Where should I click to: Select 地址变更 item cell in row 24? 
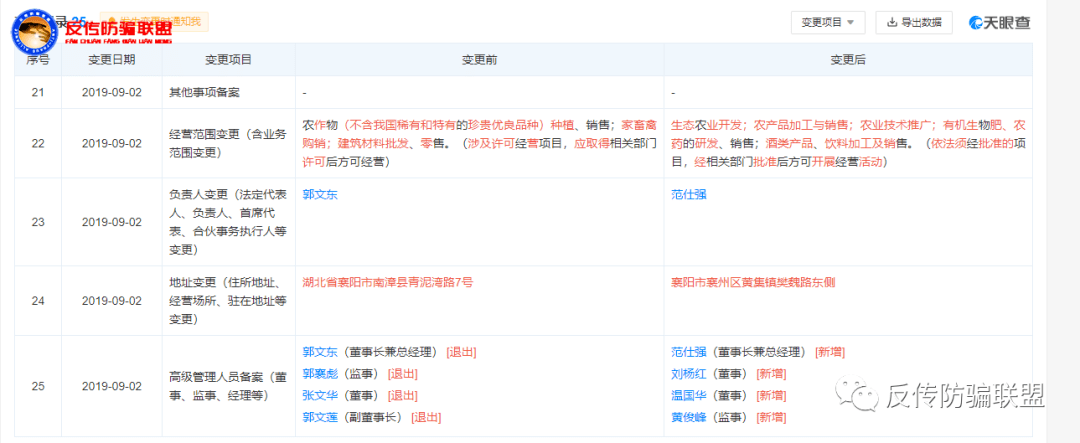(x=229, y=301)
